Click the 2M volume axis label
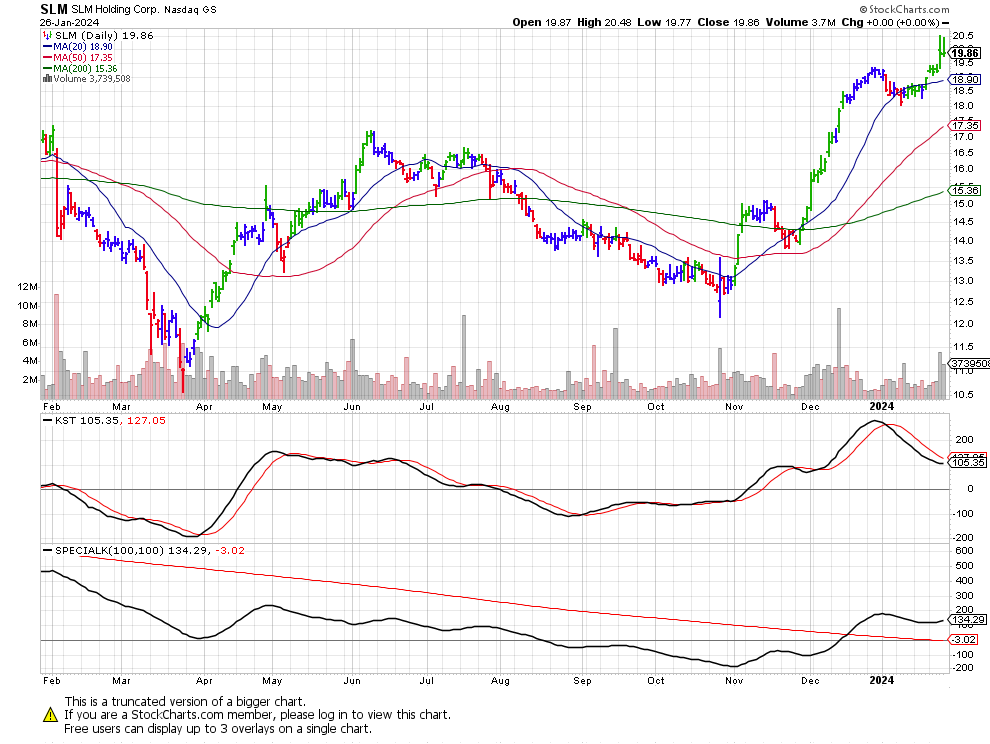The image size is (990, 744). [30, 380]
